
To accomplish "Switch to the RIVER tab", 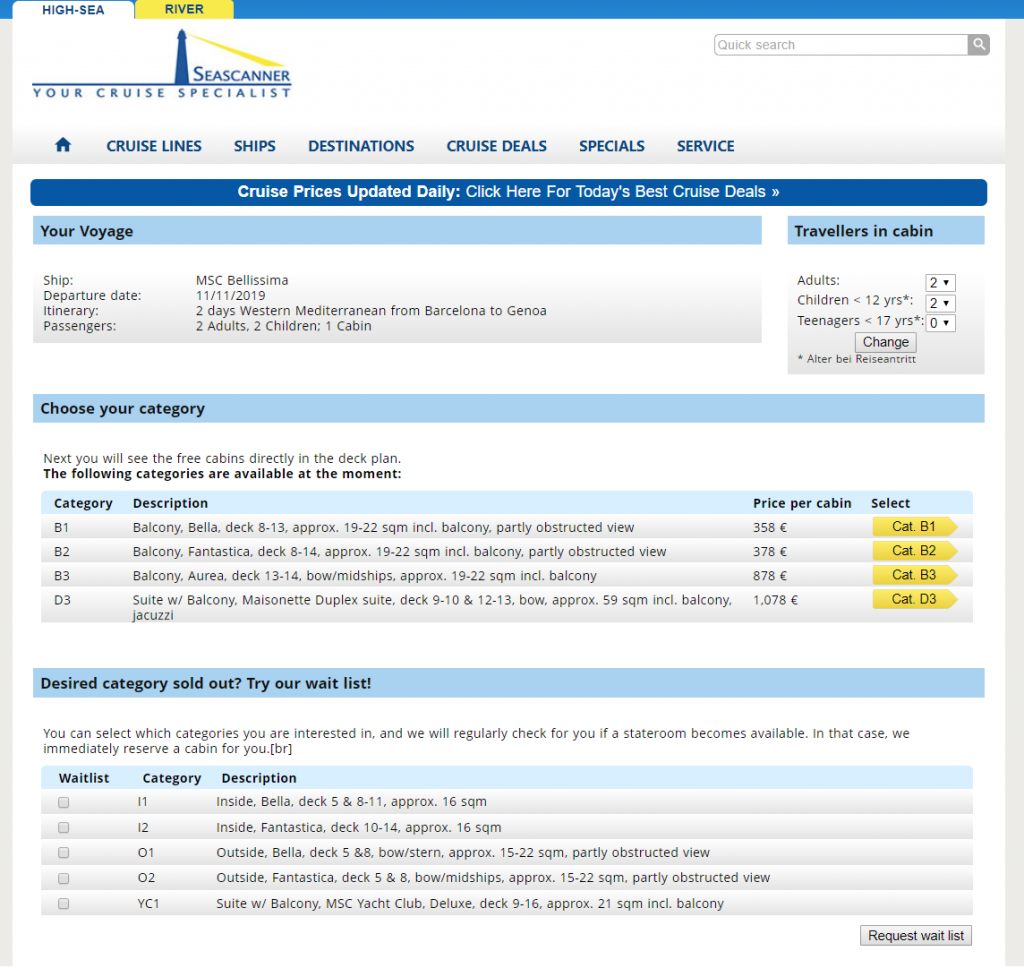I will (x=184, y=9).
